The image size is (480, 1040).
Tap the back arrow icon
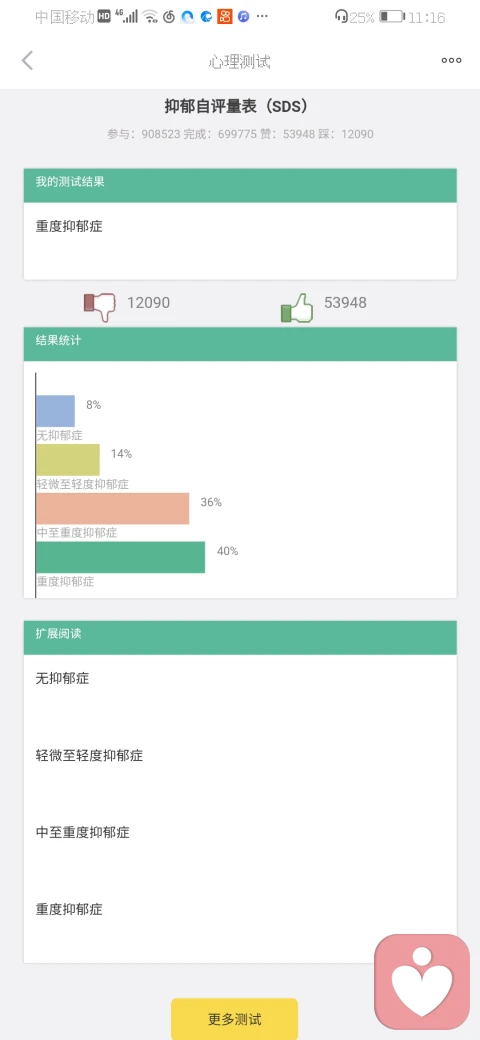click(27, 61)
